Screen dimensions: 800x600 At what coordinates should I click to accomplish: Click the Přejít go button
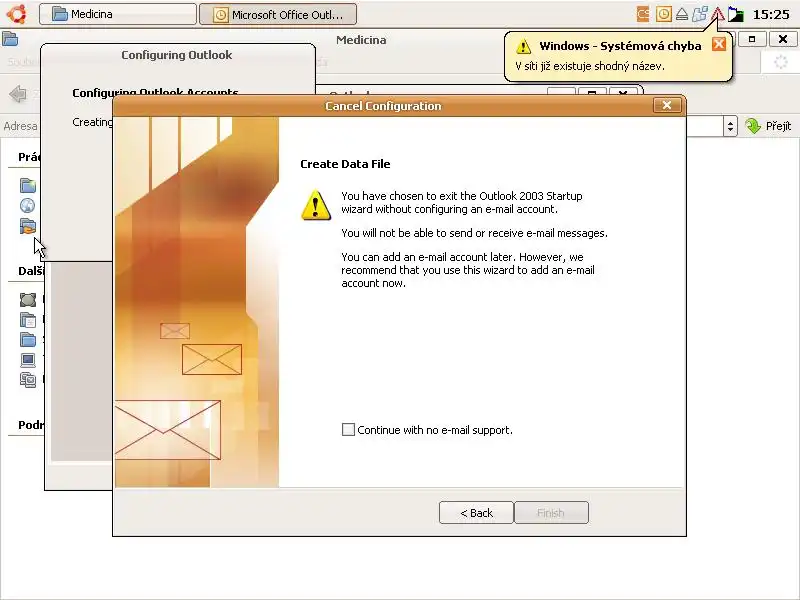[768, 126]
